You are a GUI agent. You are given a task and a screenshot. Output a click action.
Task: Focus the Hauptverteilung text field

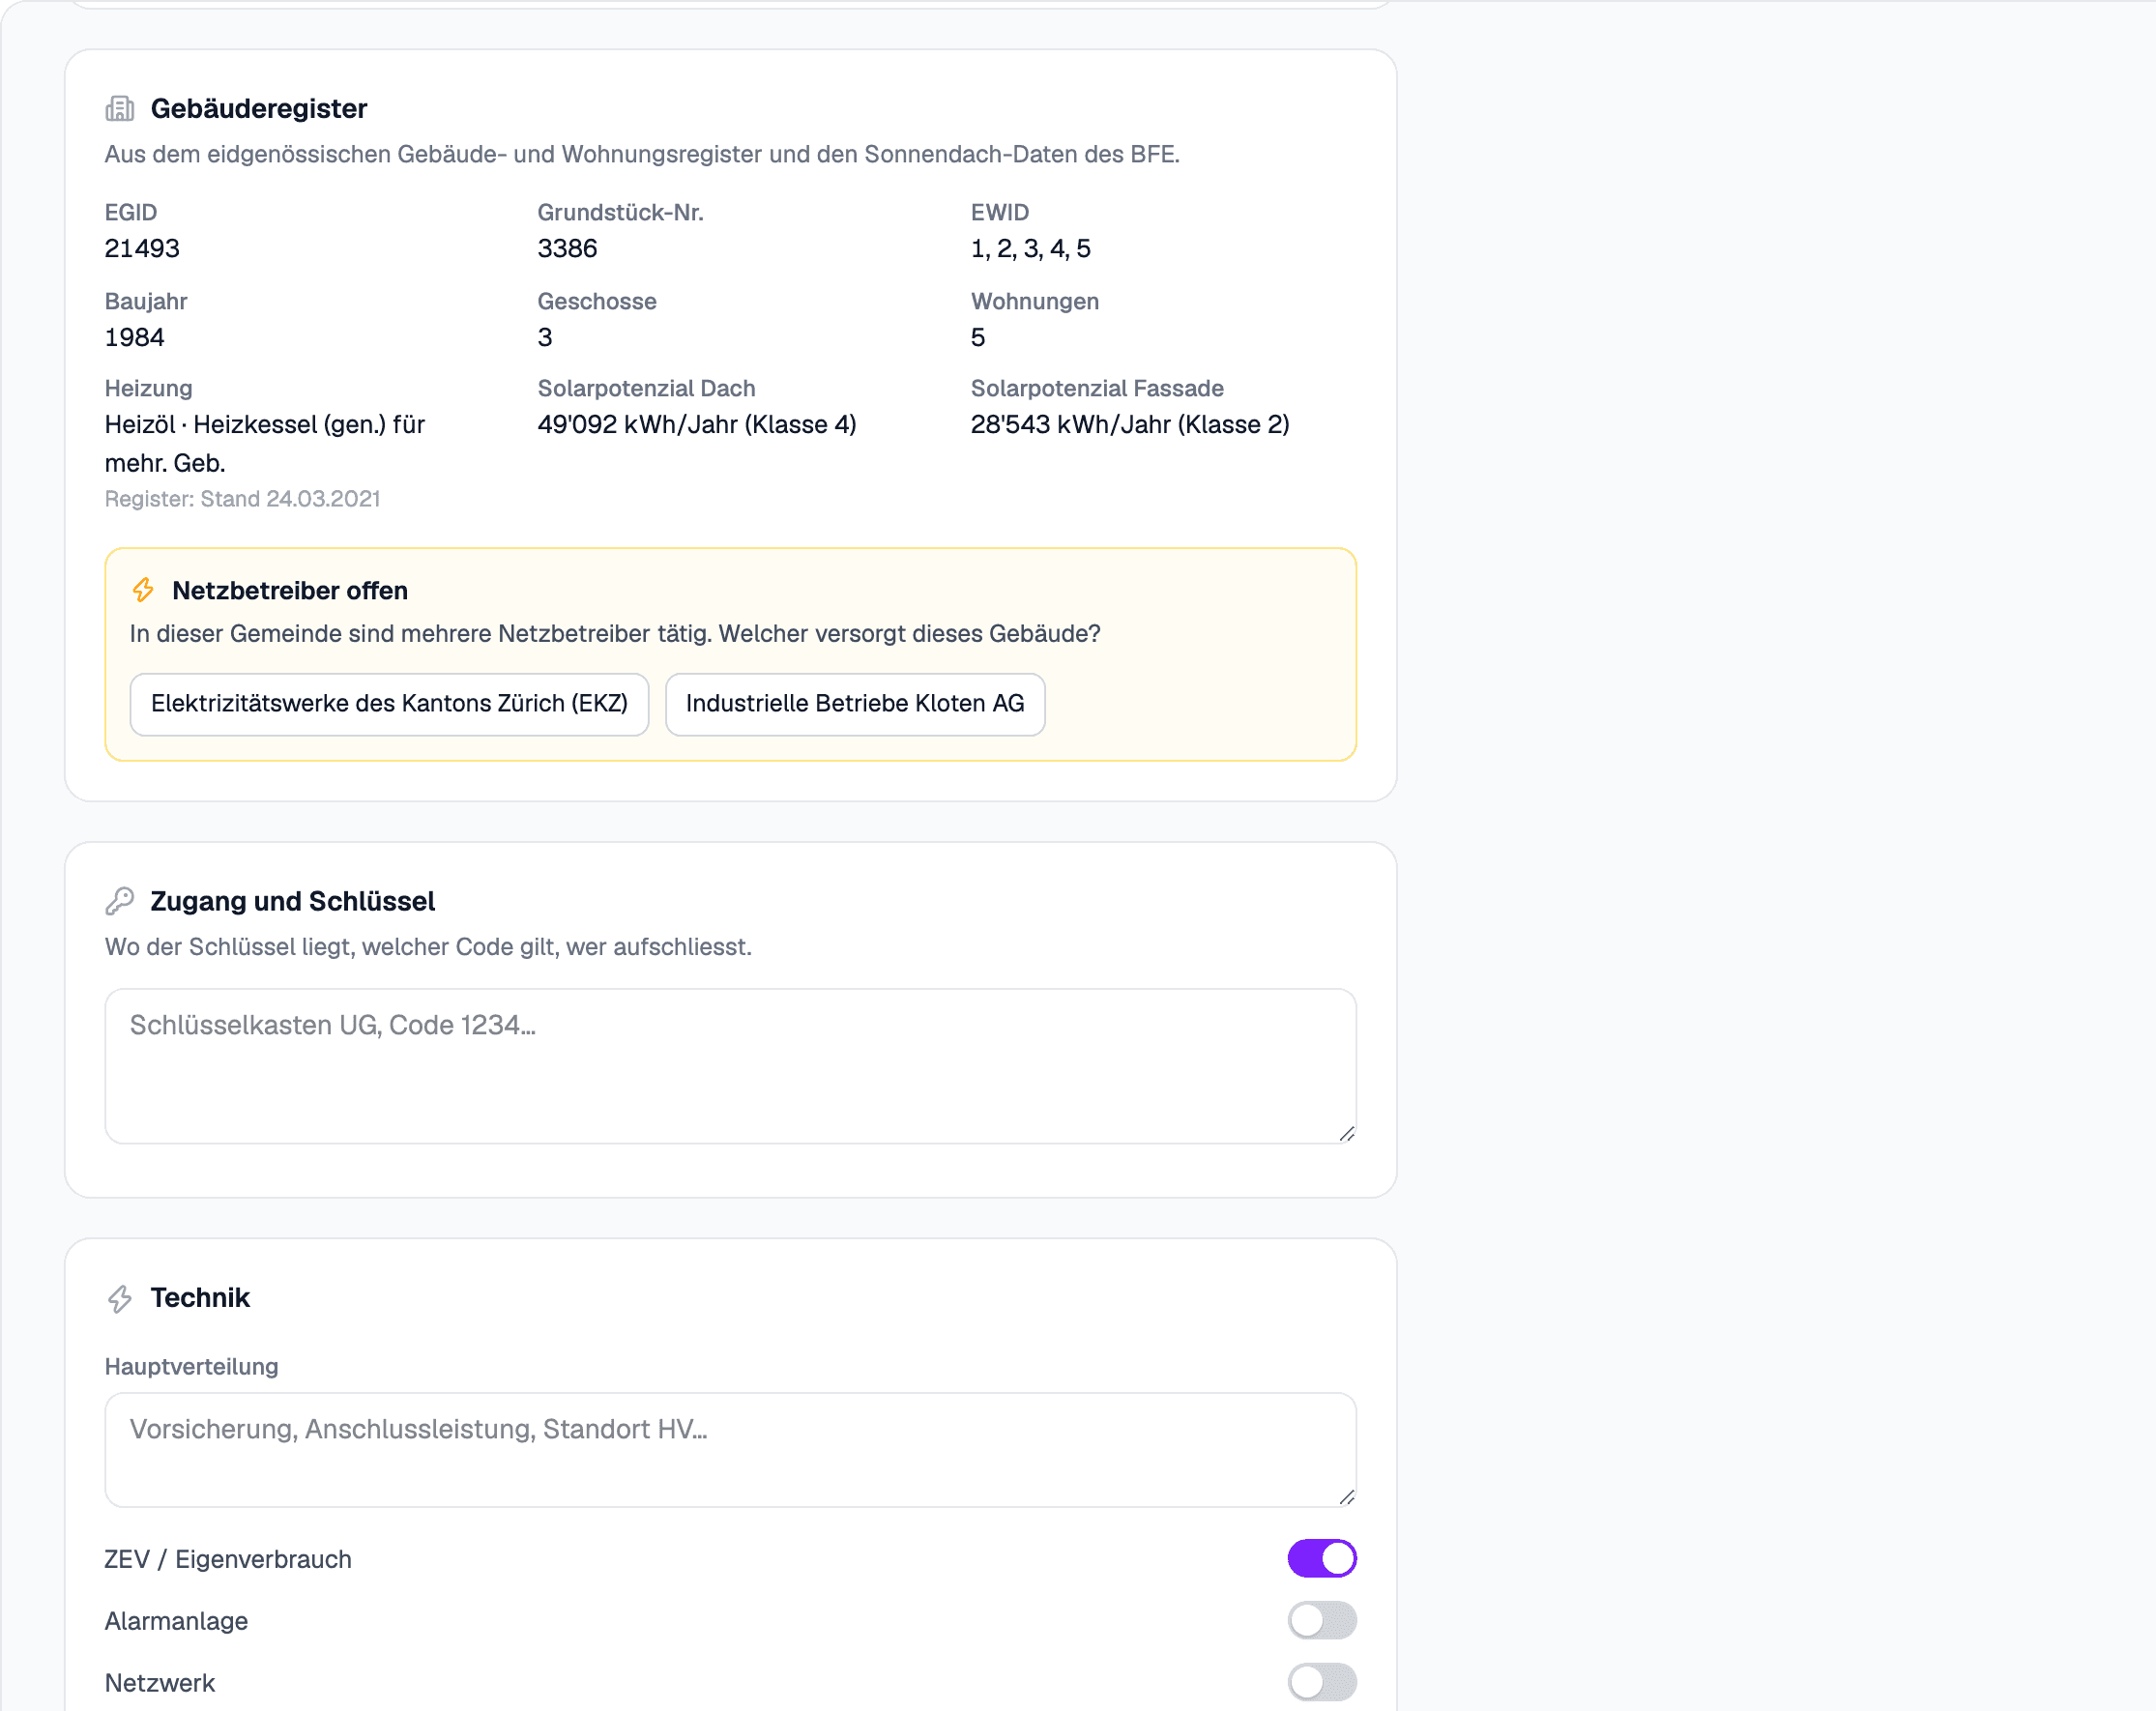tap(730, 1449)
